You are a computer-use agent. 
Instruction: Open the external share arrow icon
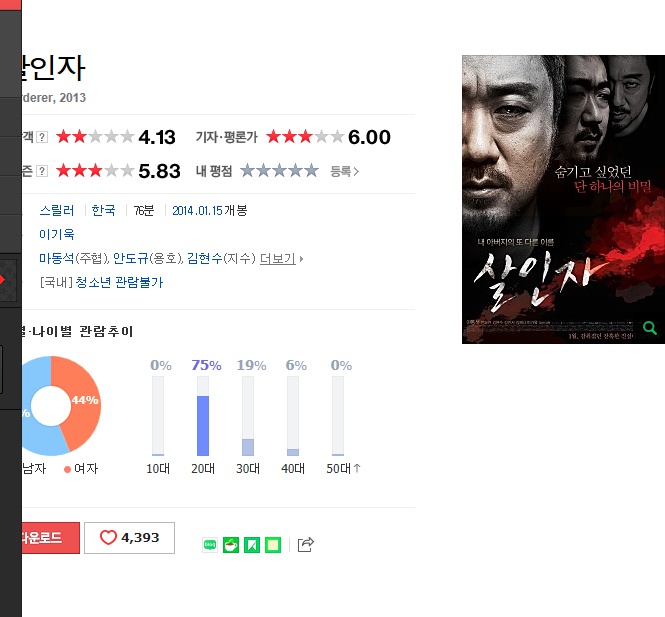[x=305, y=544]
